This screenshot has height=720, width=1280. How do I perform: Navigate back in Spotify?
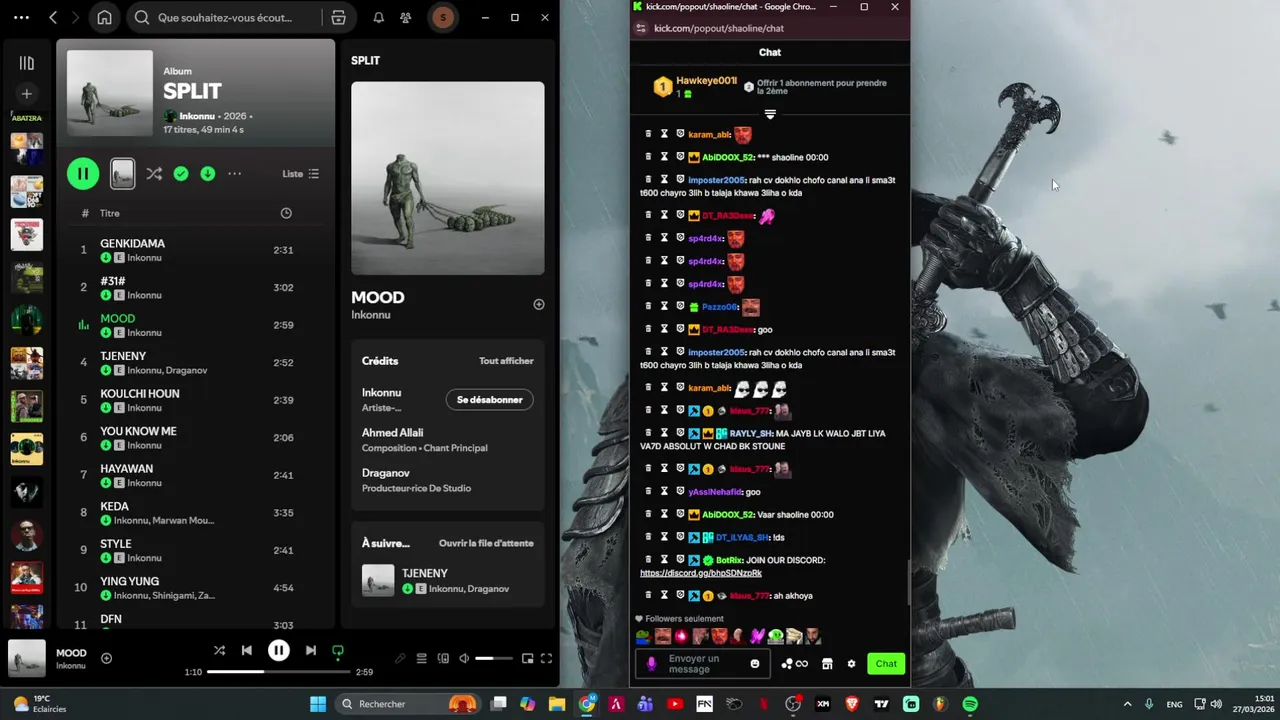coord(53,17)
